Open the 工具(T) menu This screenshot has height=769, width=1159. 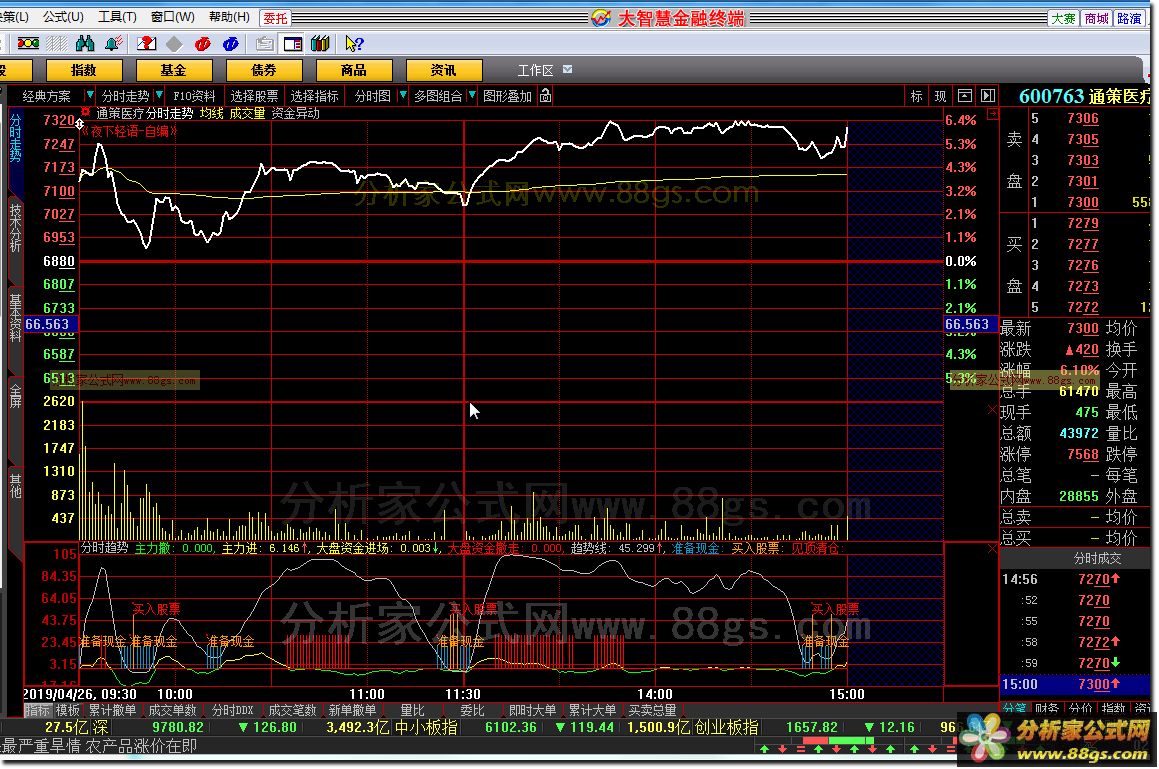[x=118, y=17]
